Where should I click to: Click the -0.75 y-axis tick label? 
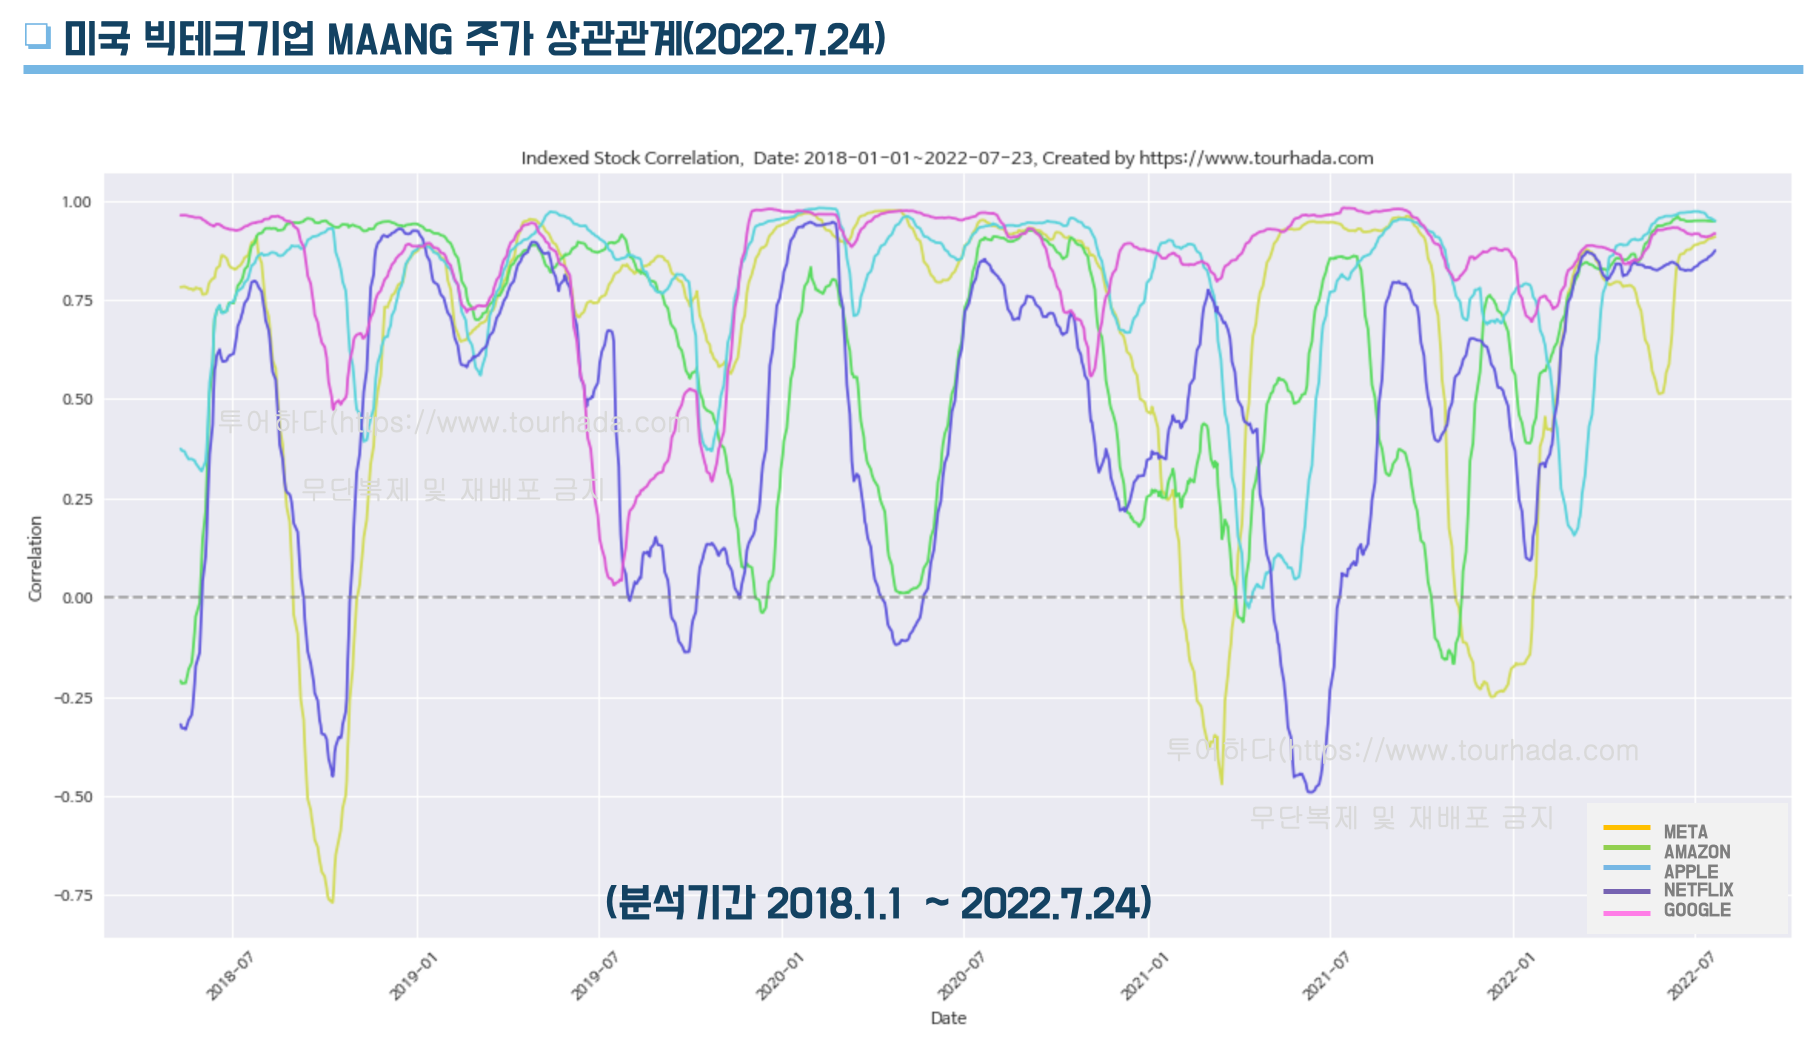(x=73, y=896)
